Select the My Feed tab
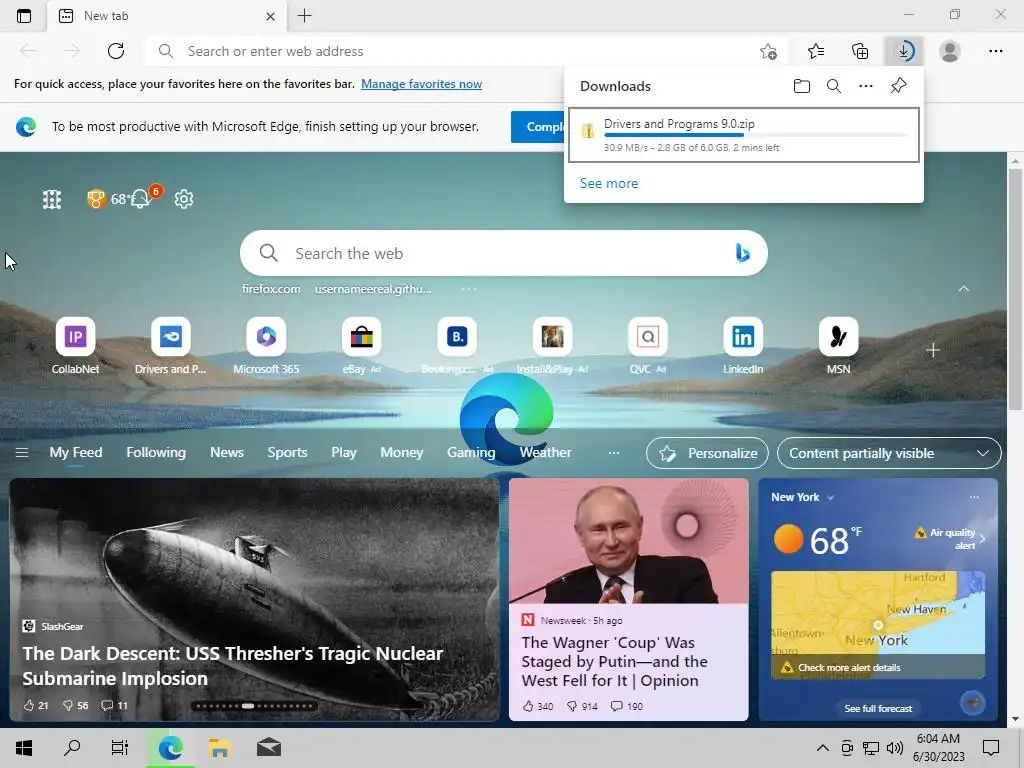 click(x=76, y=453)
